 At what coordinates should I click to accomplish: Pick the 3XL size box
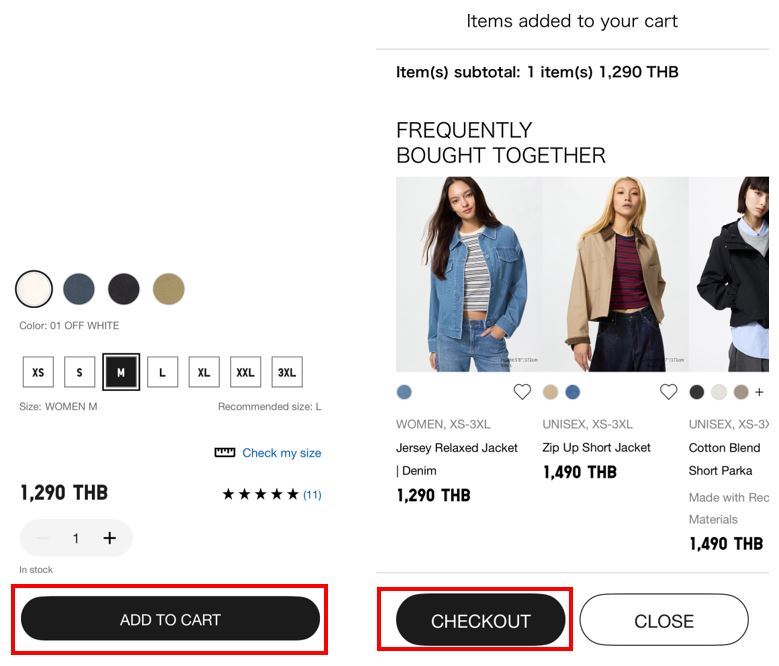tap(287, 372)
